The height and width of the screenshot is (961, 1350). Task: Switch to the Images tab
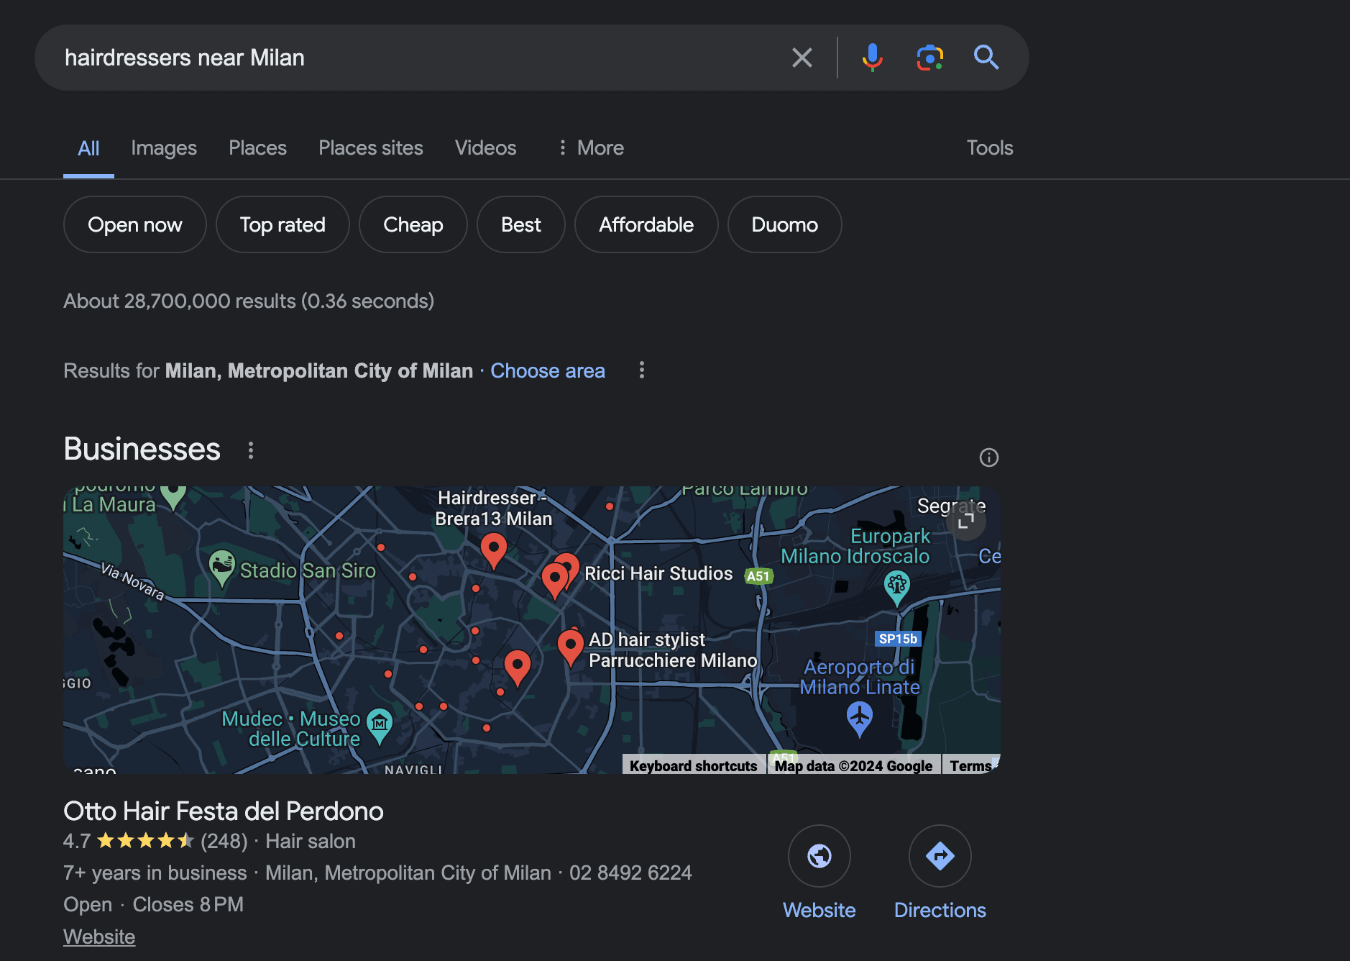[x=163, y=147]
